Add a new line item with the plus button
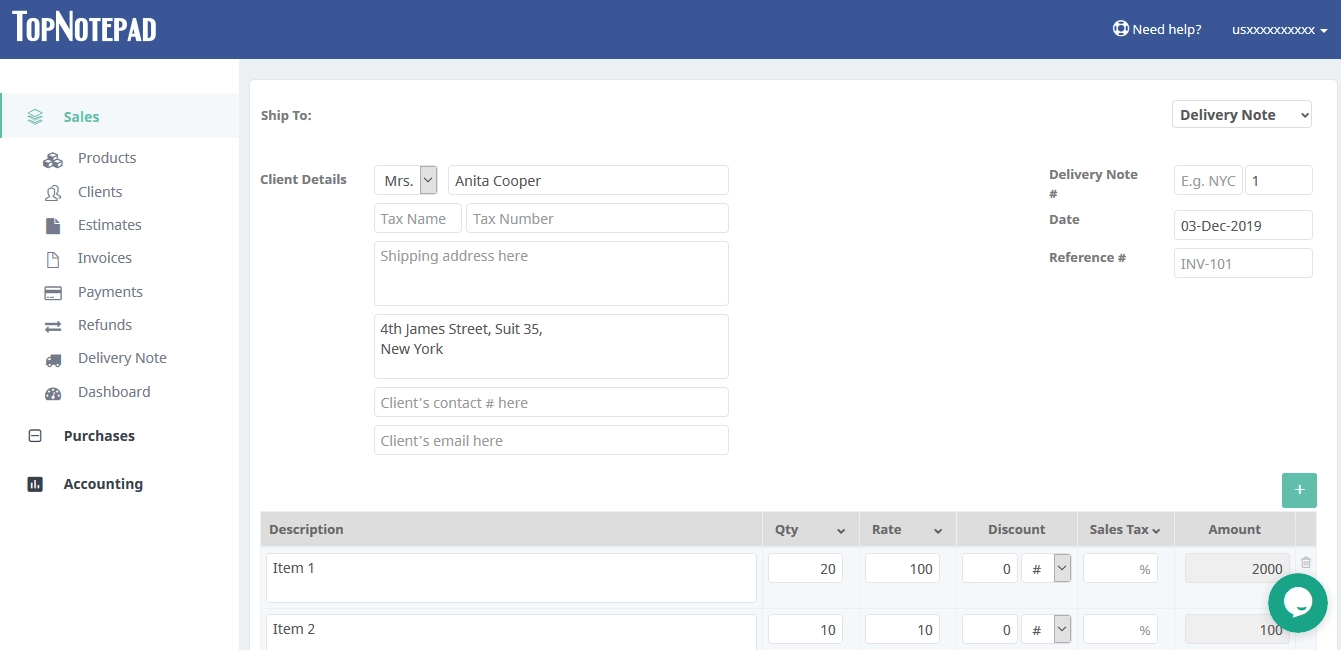Viewport: 1341px width, 650px height. pos(1299,490)
